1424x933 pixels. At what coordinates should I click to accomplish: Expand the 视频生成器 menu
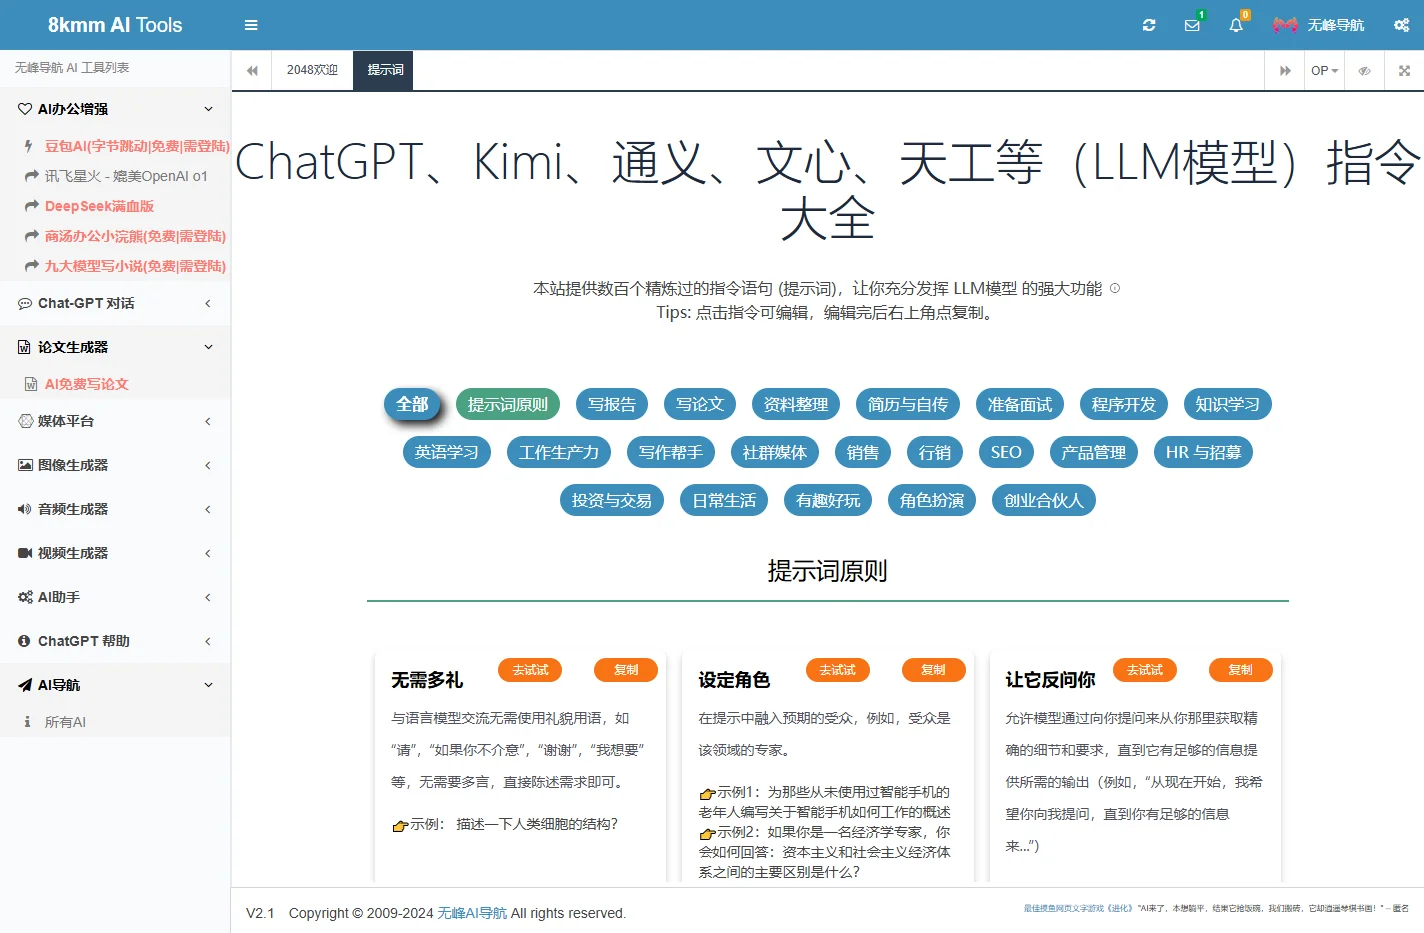pos(115,553)
